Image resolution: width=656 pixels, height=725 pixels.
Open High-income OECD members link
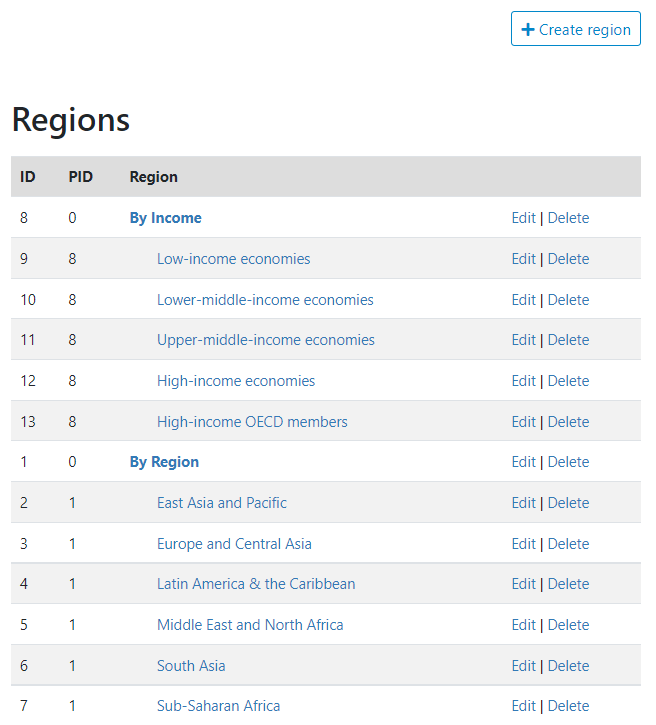coord(252,422)
